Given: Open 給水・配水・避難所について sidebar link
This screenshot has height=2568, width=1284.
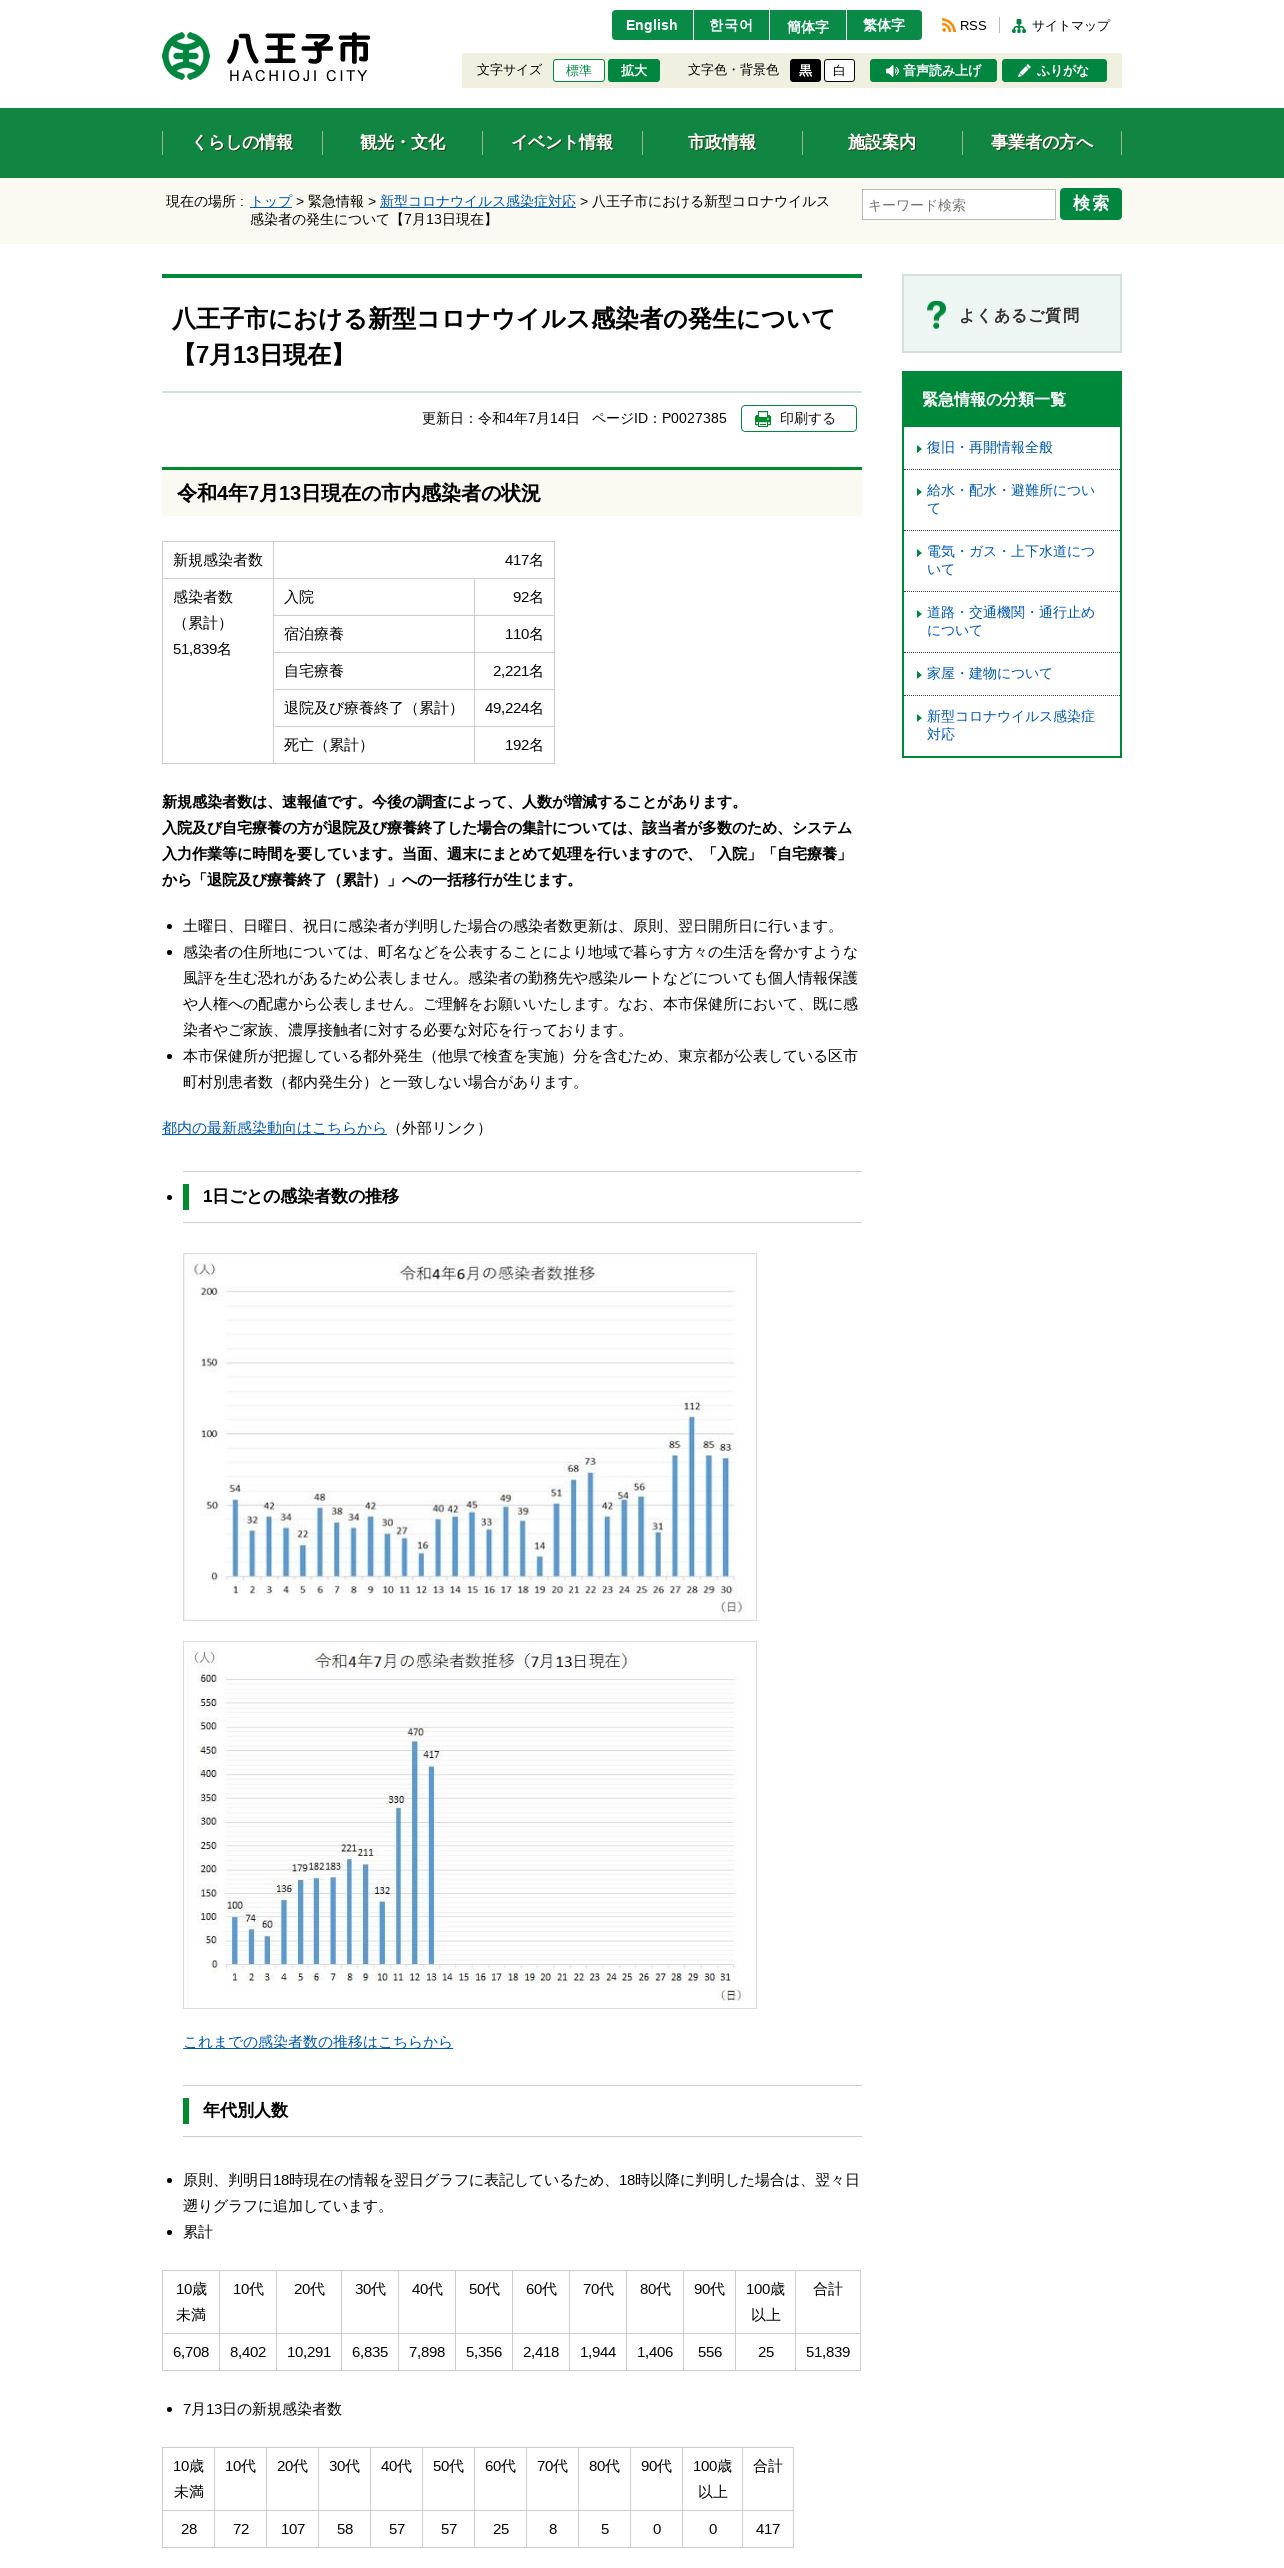Looking at the screenshot, I should pos(1010,500).
